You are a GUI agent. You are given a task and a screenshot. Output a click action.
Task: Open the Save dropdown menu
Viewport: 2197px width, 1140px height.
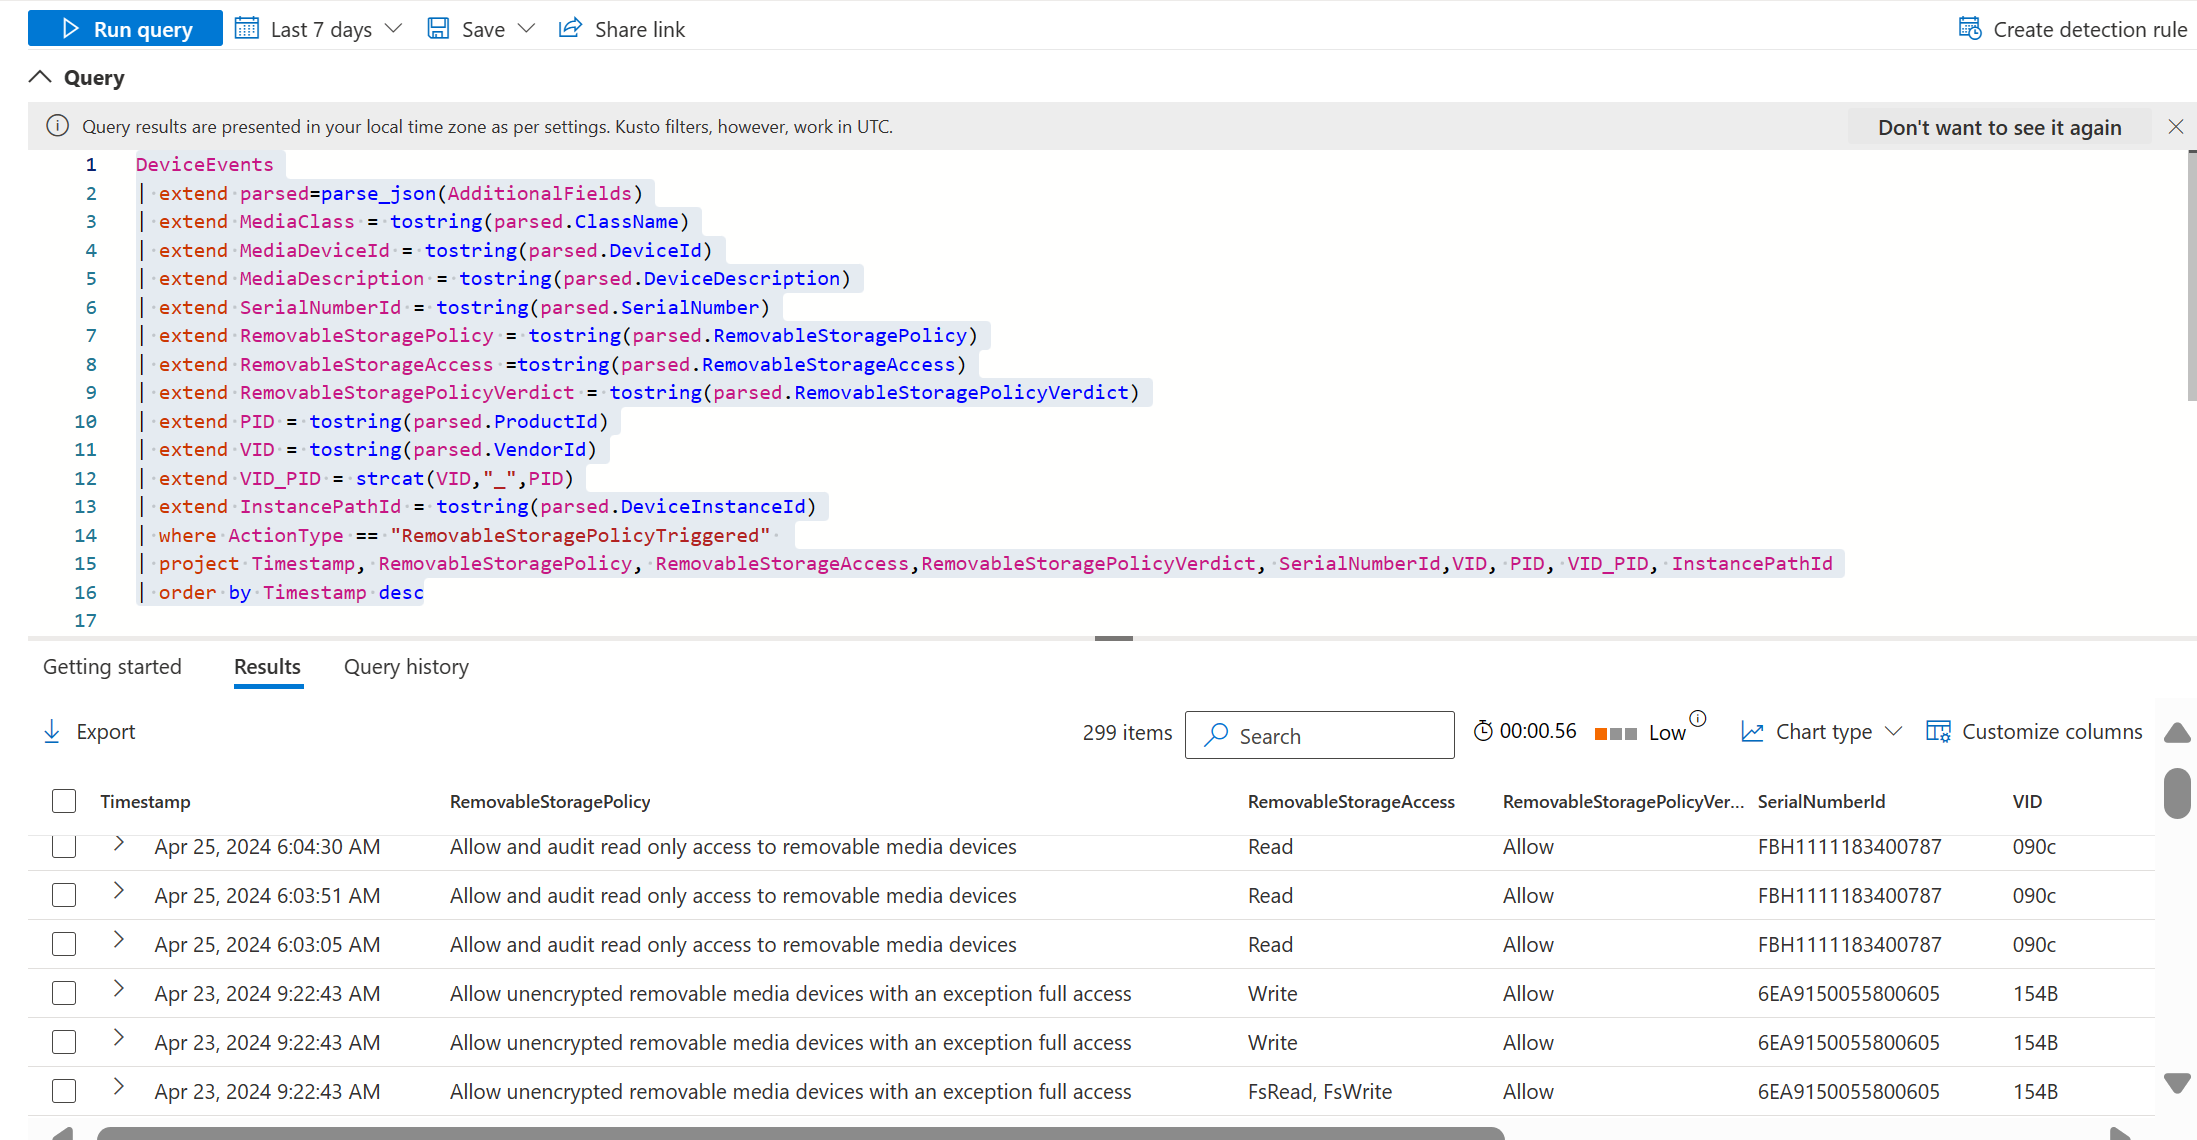coord(522,29)
